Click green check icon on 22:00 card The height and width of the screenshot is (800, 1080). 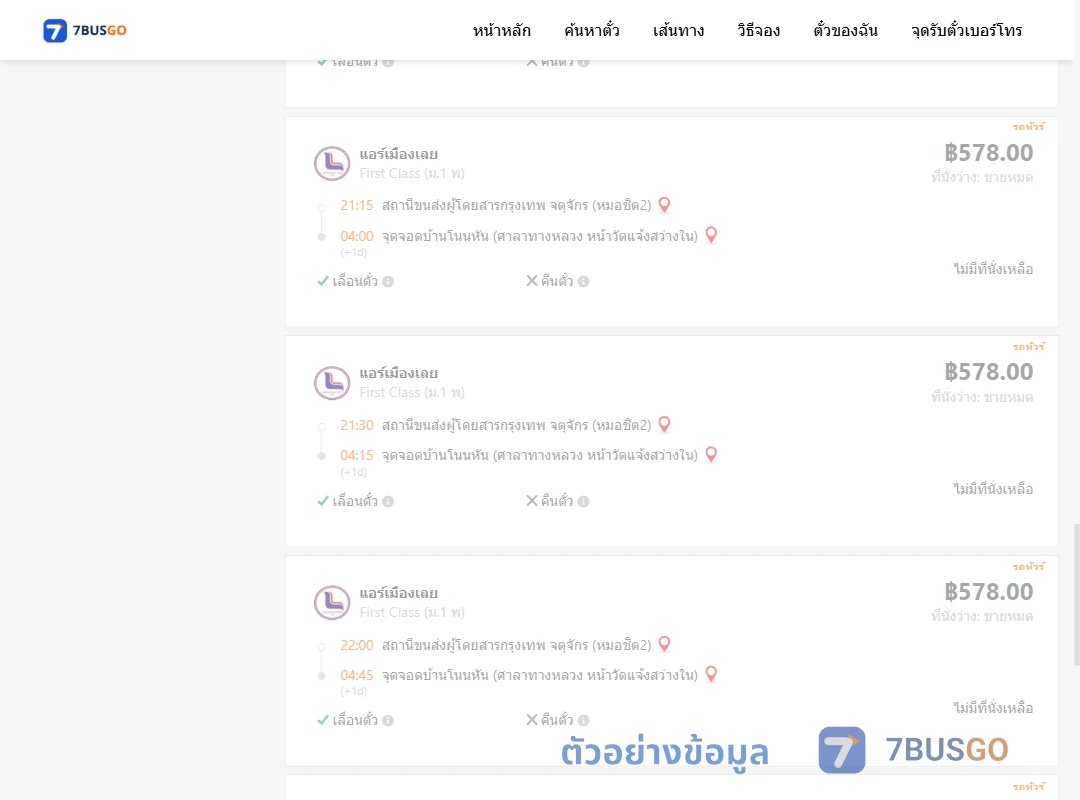322,720
